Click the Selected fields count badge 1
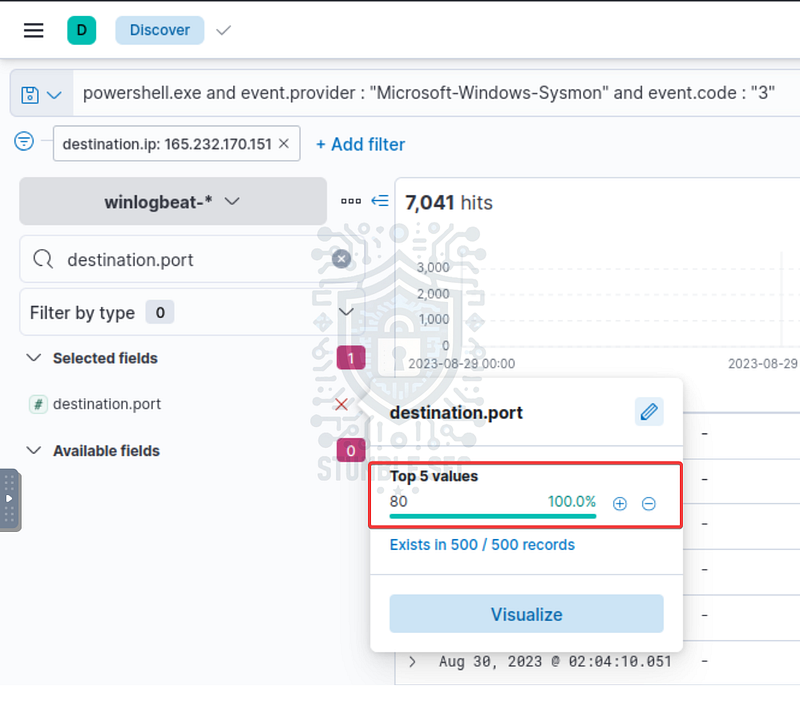Viewport: 800px width, 709px height. (351, 358)
